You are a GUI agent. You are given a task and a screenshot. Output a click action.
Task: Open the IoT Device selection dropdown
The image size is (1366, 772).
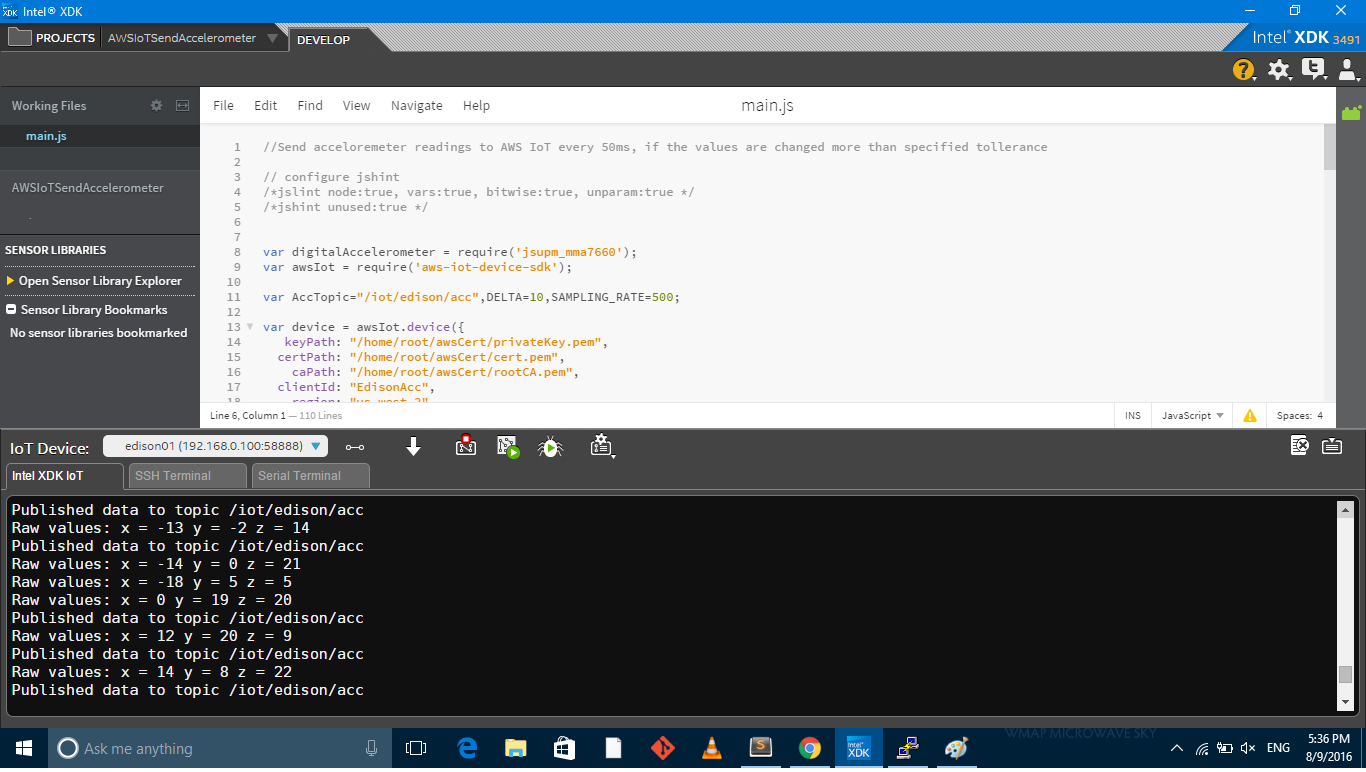(x=215, y=446)
